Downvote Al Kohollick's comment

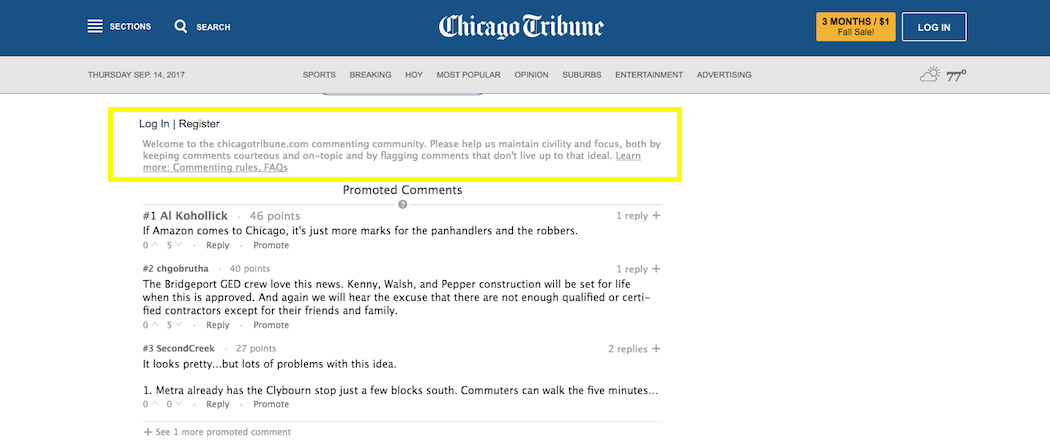pos(178,246)
